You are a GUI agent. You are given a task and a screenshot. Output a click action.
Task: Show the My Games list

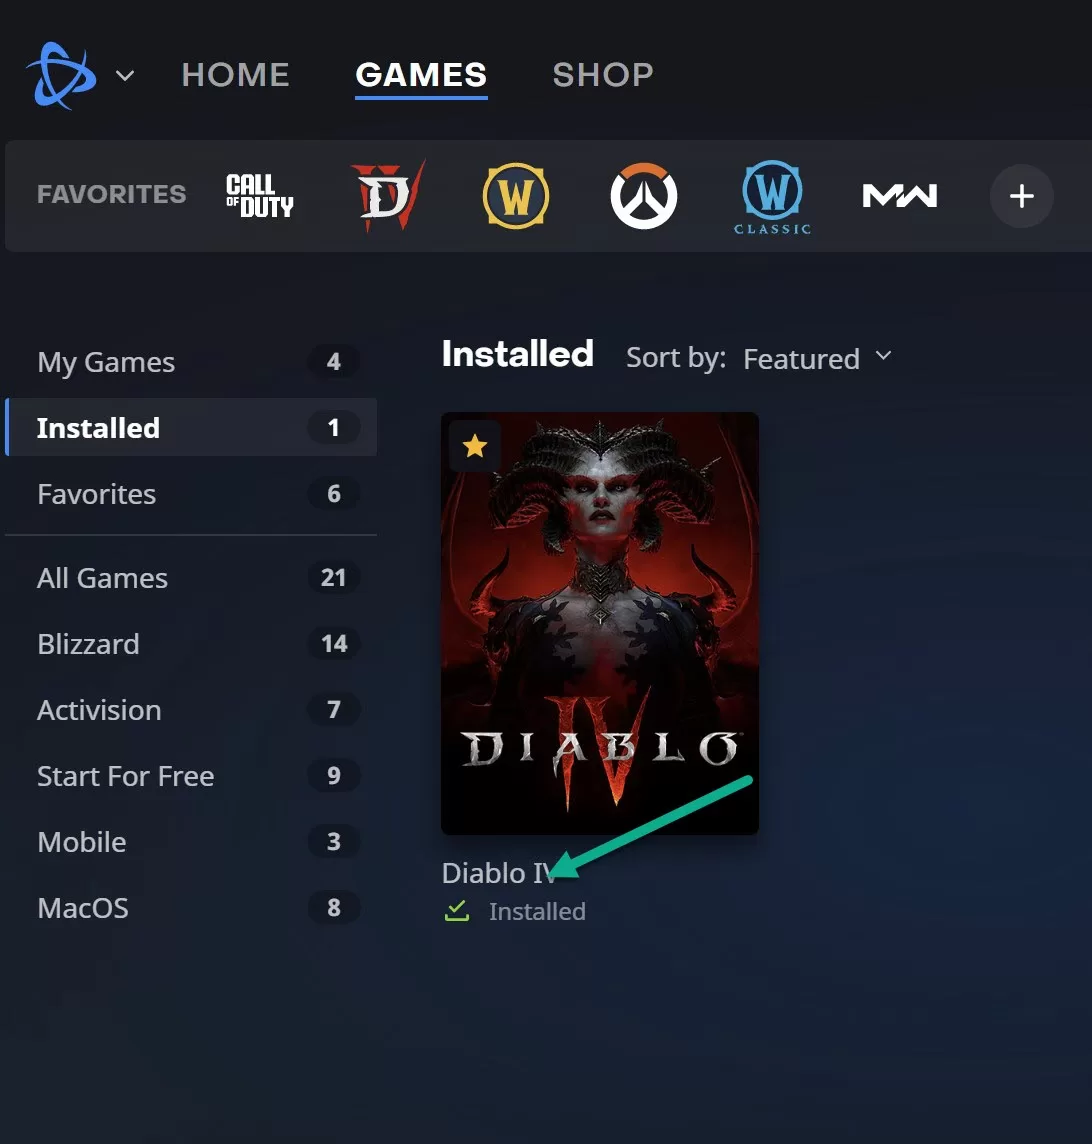191,362
